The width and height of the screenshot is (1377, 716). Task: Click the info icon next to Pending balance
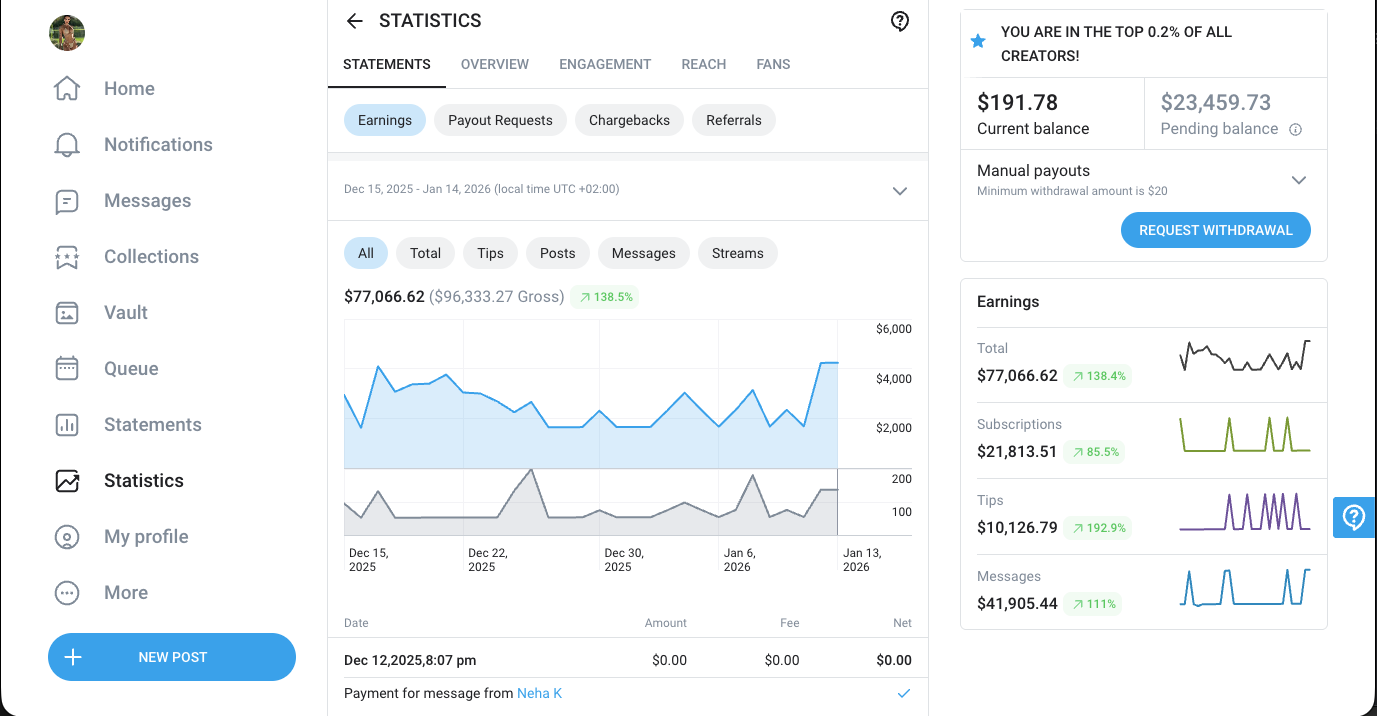tap(1295, 129)
